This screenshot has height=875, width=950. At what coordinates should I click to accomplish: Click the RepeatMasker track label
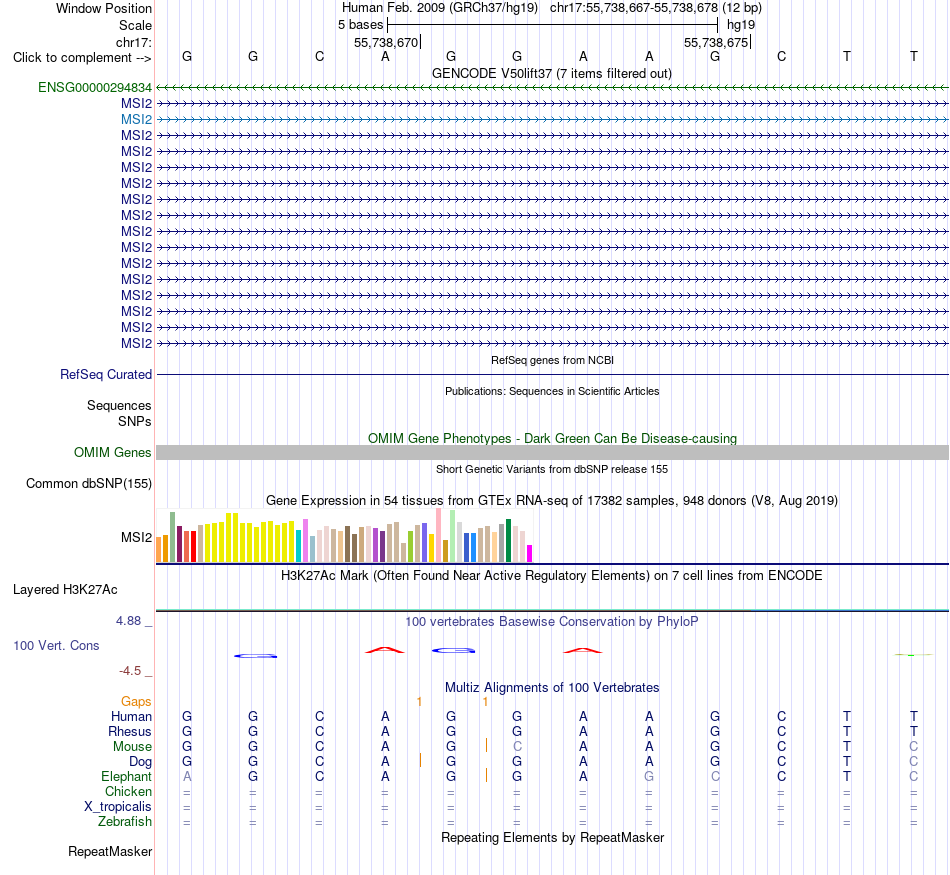click(x=110, y=851)
